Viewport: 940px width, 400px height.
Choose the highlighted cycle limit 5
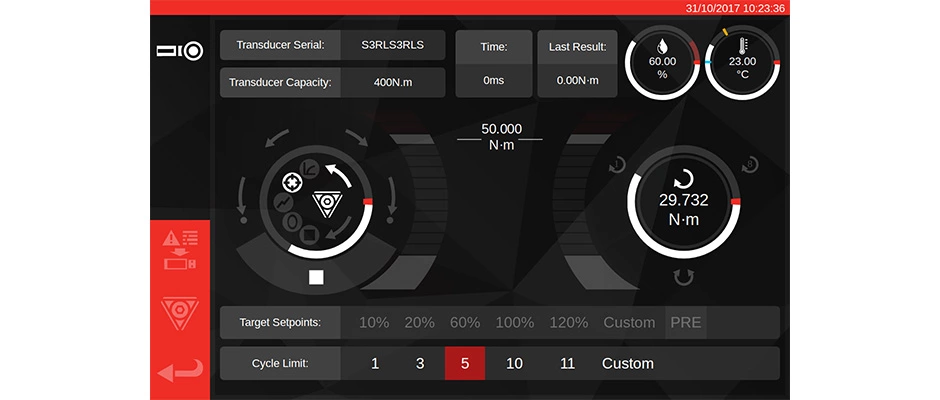click(x=465, y=364)
